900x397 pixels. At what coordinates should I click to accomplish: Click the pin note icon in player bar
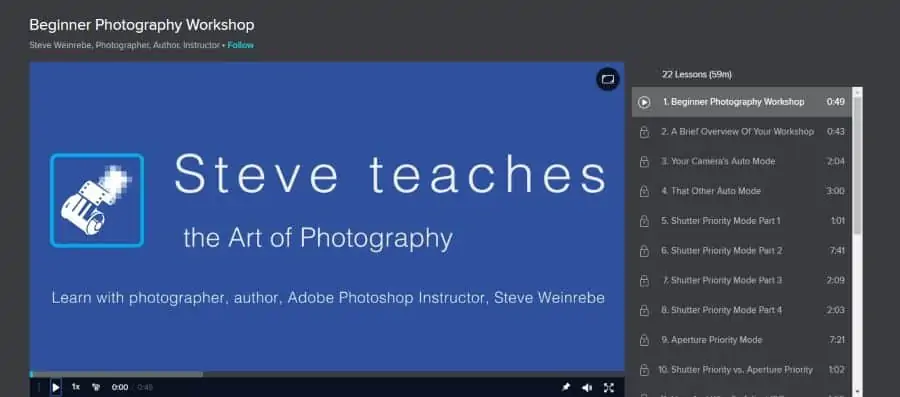[565, 387]
